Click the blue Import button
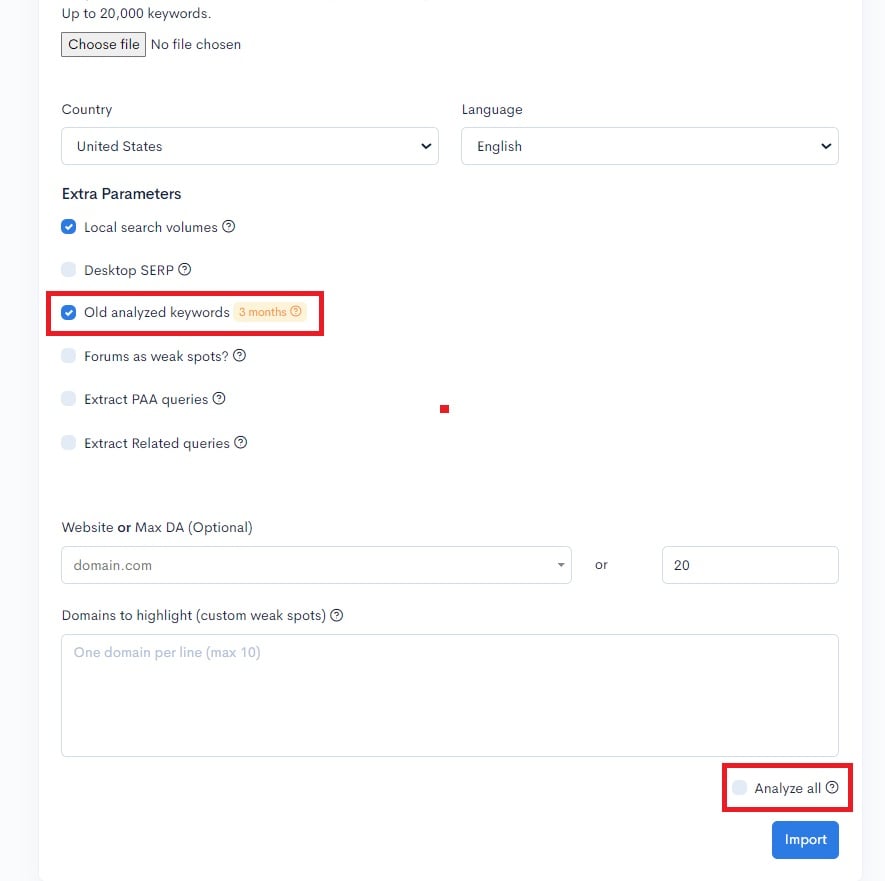This screenshot has width=885, height=881. click(805, 840)
